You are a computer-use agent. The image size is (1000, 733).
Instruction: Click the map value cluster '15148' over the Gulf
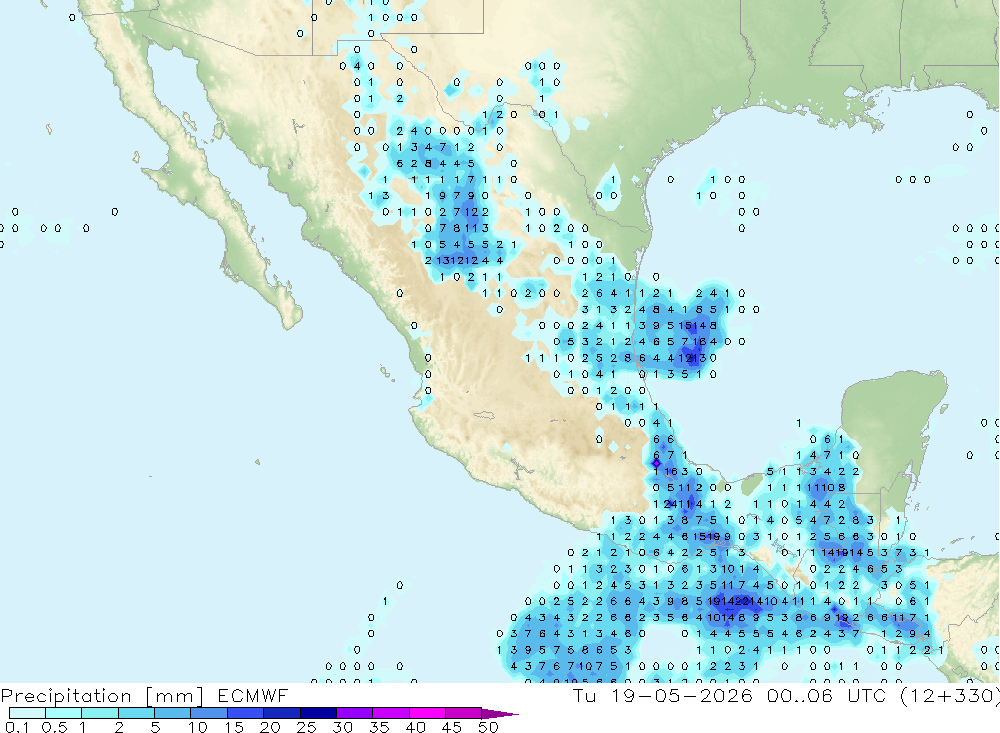[698, 325]
